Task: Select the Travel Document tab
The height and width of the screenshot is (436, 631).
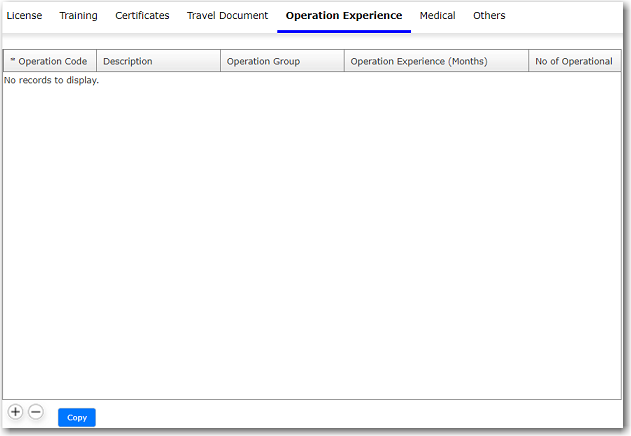Action: pyautogui.click(x=227, y=16)
